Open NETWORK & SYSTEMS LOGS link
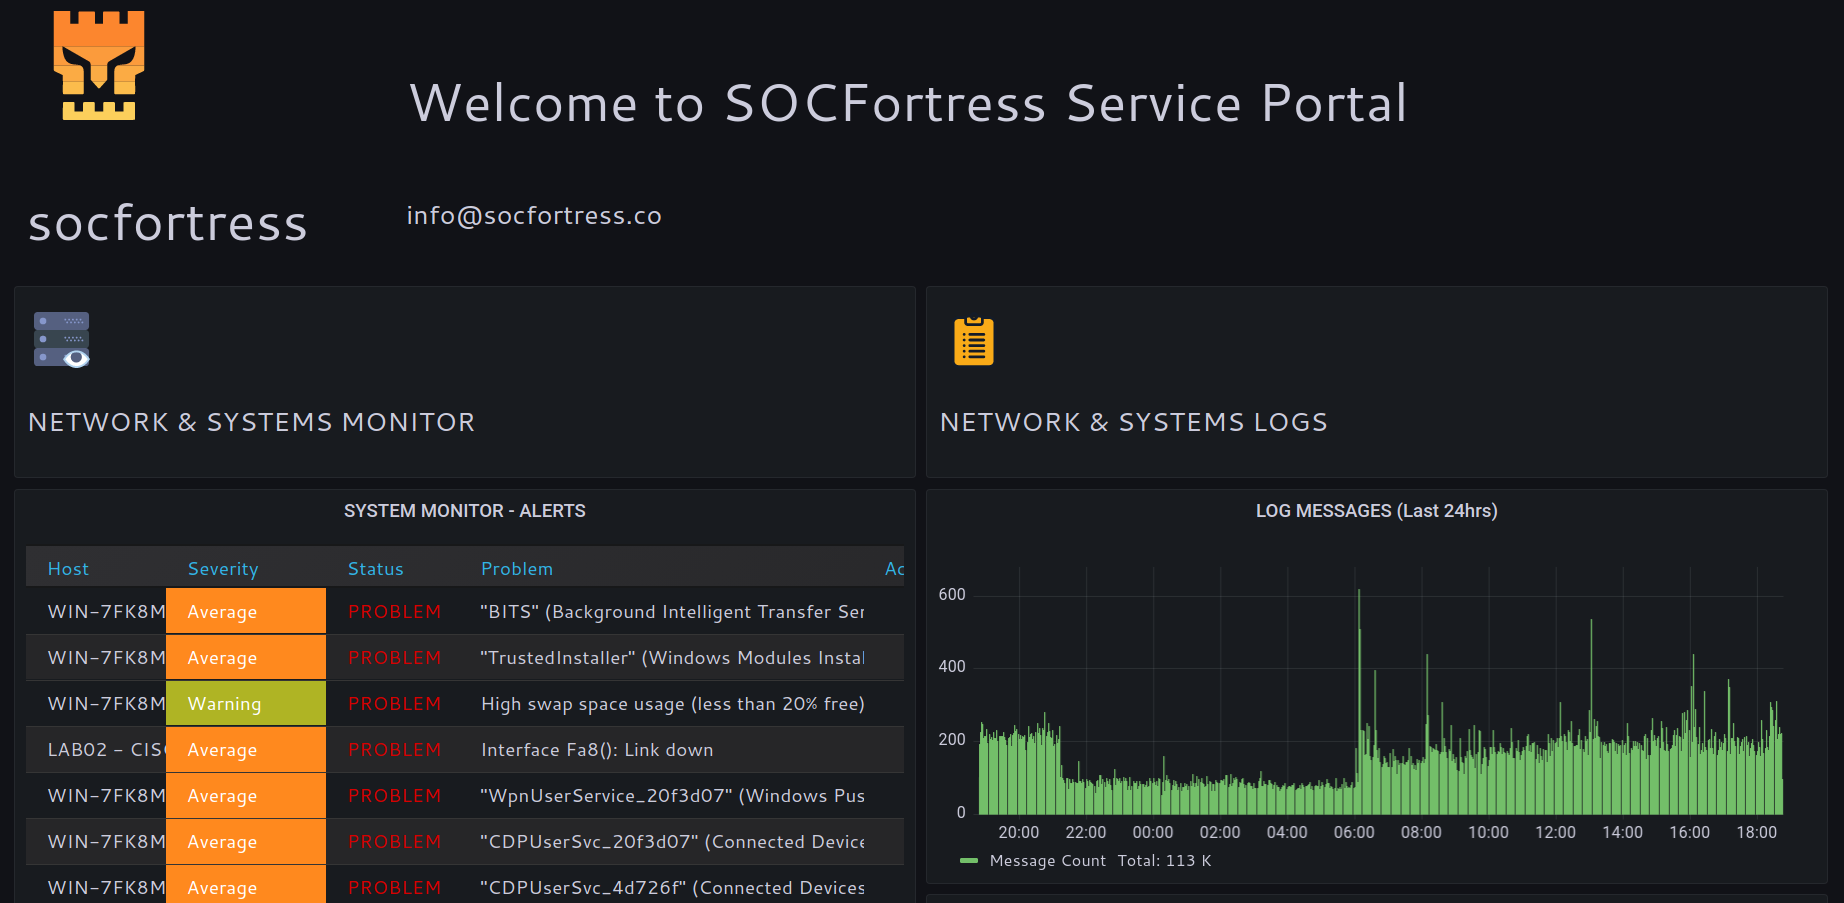1844x903 pixels. point(1133,422)
